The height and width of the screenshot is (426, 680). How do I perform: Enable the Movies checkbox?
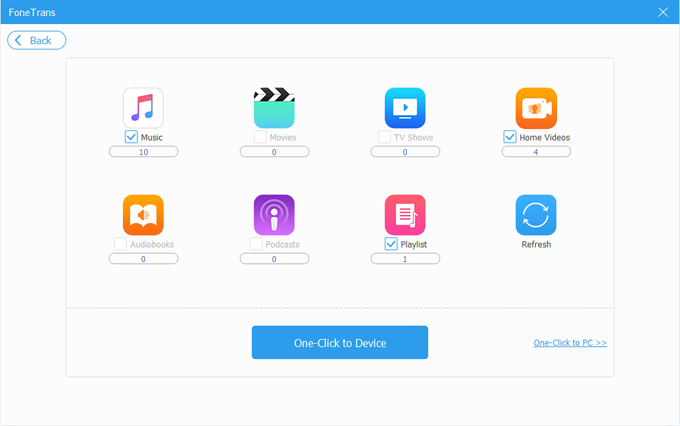tap(260, 137)
